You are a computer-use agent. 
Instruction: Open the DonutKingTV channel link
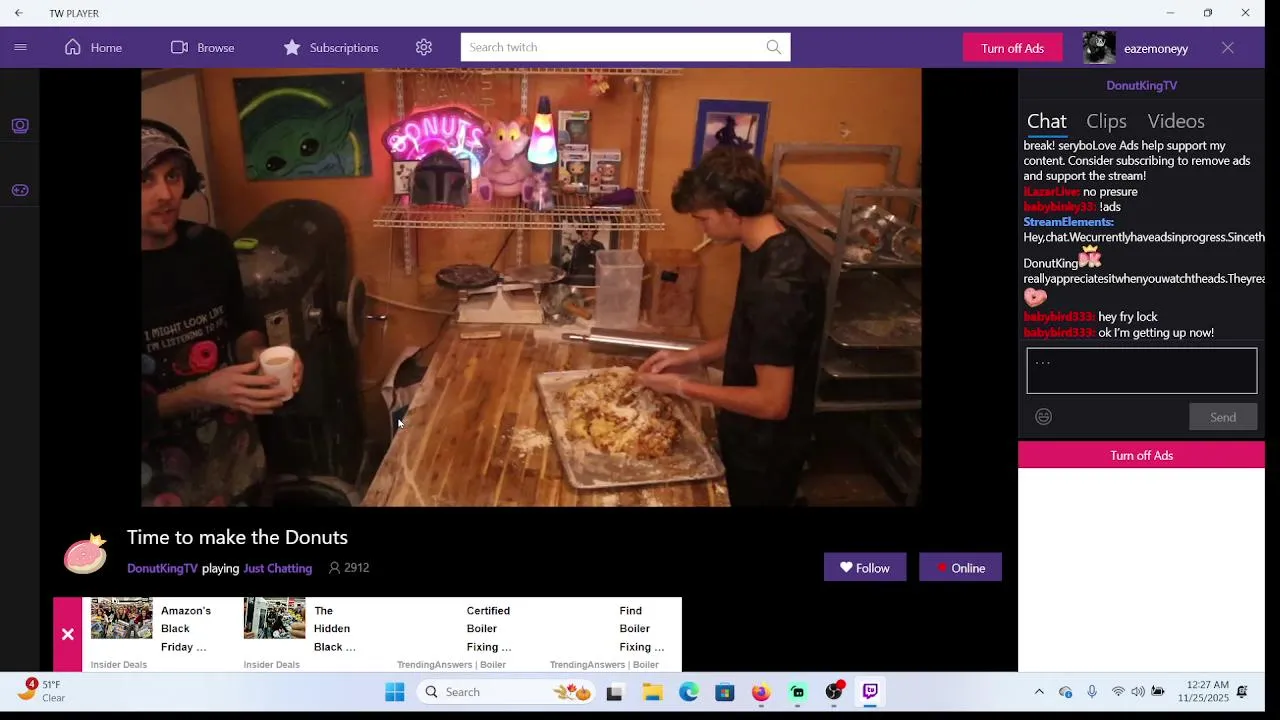(x=162, y=568)
